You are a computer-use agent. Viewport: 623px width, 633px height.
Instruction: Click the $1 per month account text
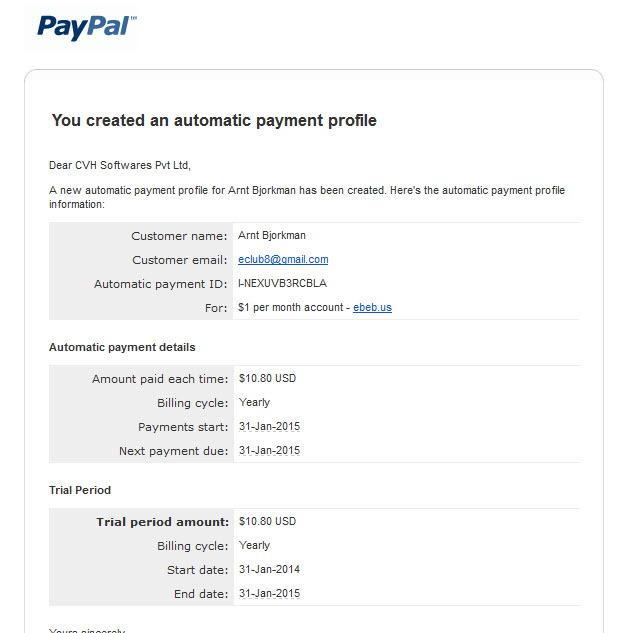(x=290, y=307)
